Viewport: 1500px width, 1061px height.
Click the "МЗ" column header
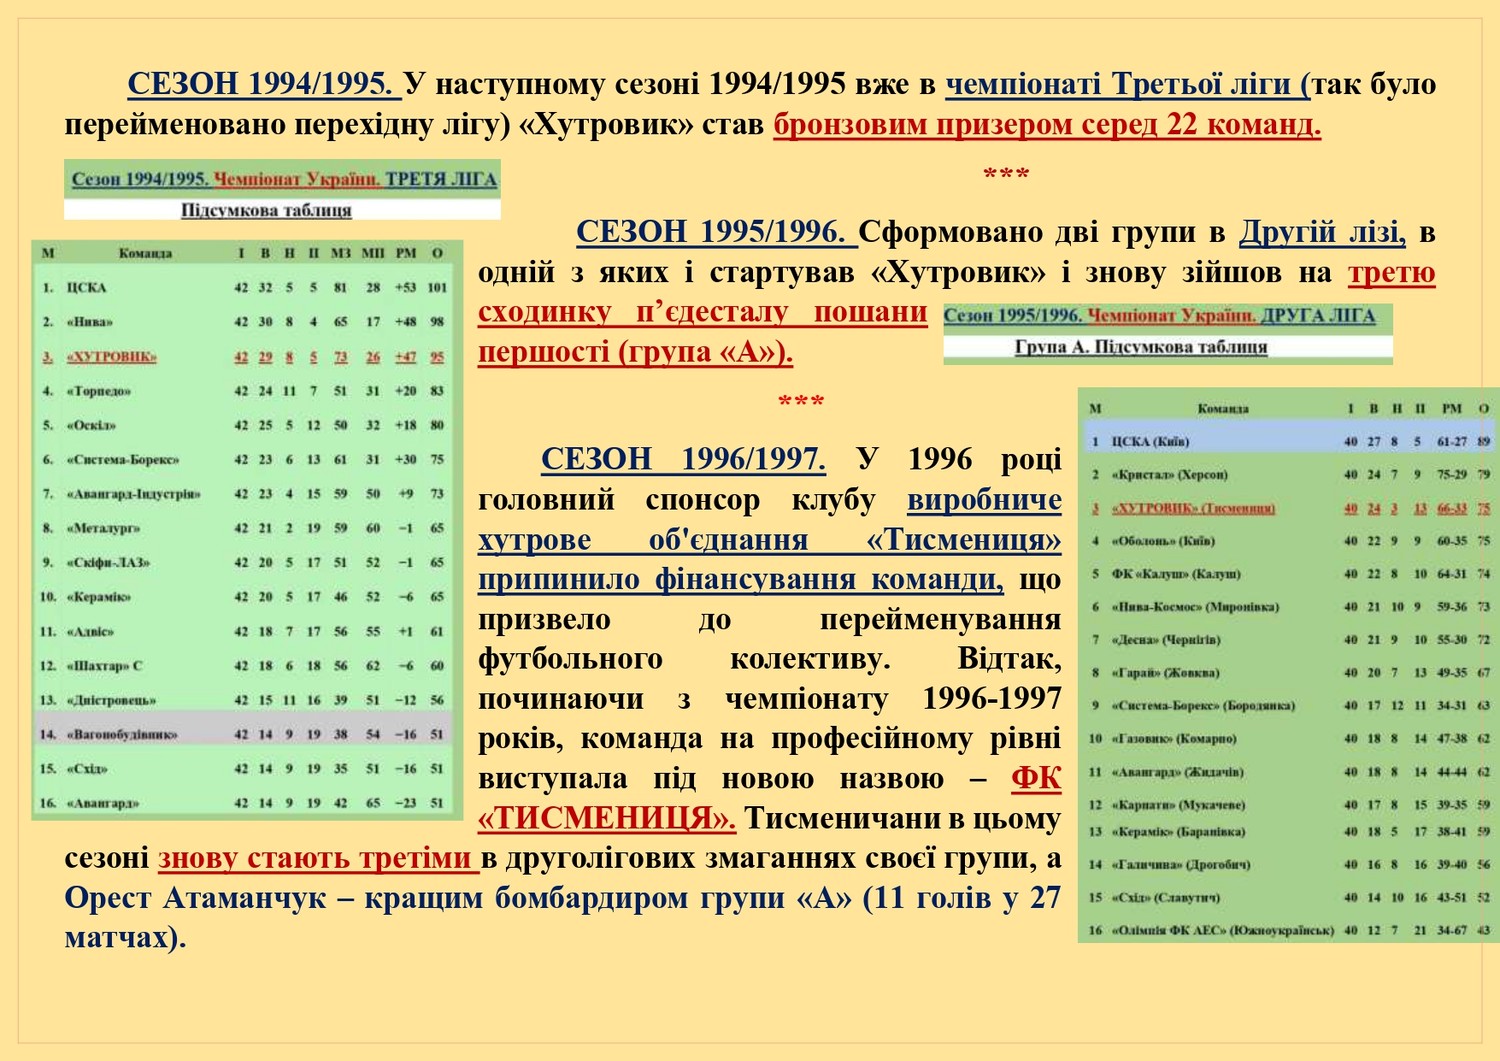(341, 253)
